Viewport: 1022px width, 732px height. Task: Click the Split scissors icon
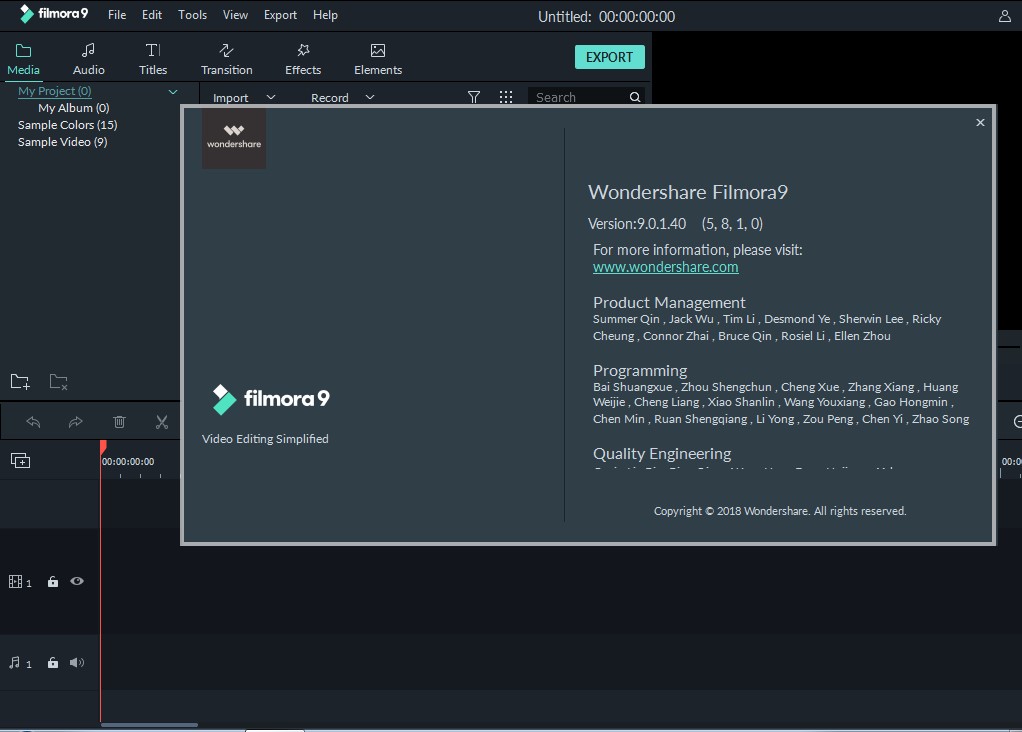coord(162,422)
